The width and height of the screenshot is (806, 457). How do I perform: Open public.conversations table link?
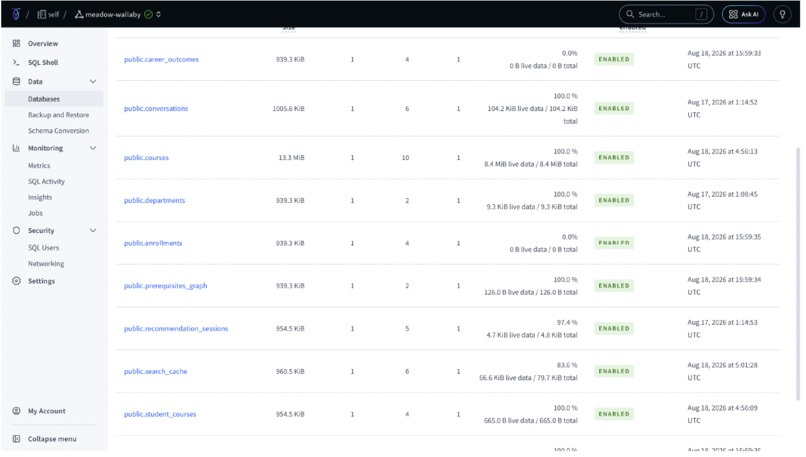(156, 108)
